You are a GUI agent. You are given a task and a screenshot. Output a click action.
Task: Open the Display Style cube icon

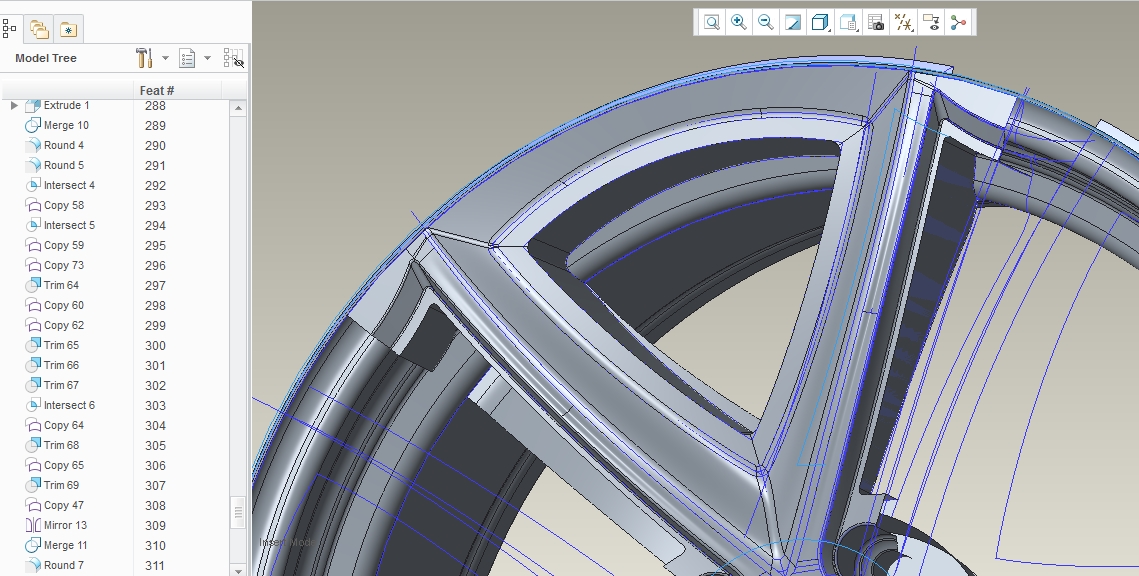[820, 23]
